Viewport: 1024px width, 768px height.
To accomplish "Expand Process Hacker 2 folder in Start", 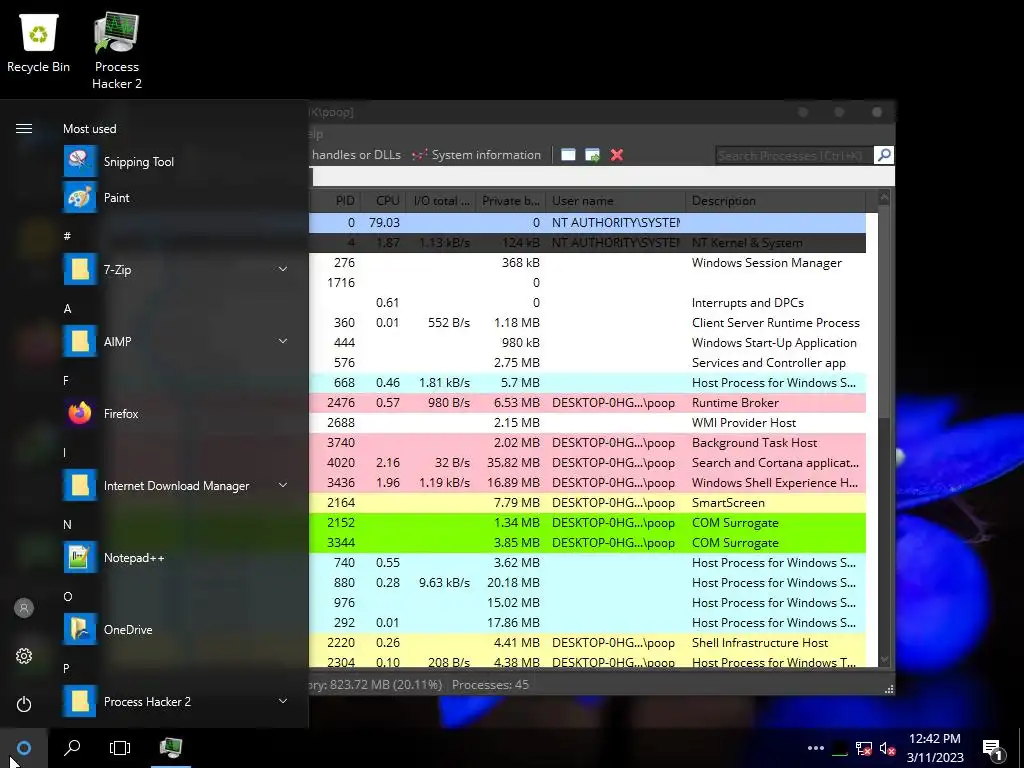I will [283, 701].
